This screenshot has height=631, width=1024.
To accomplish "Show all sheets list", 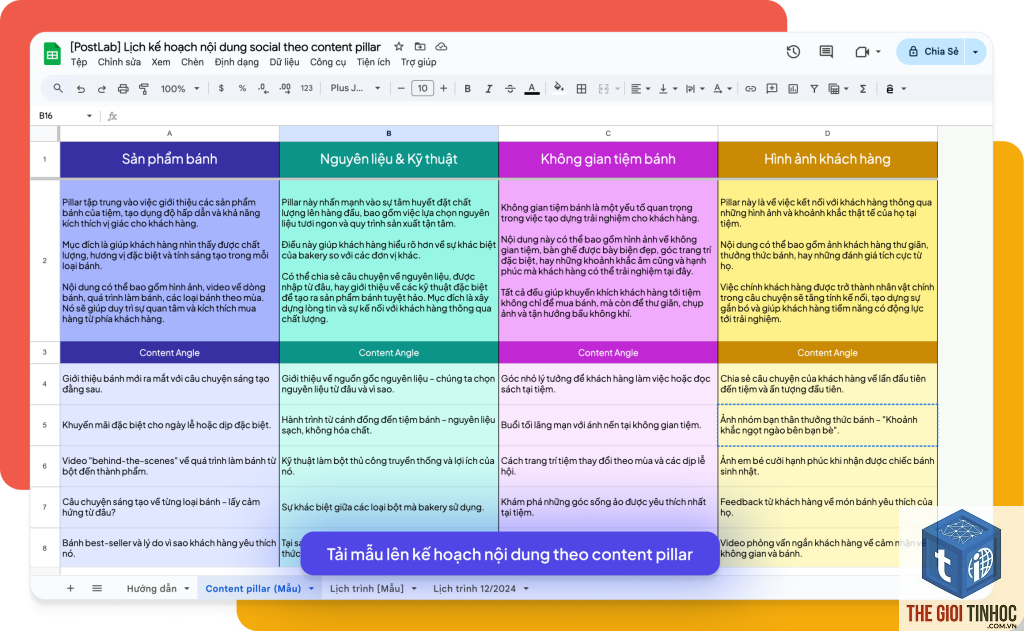I will pyautogui.click(x=97, y=589).
